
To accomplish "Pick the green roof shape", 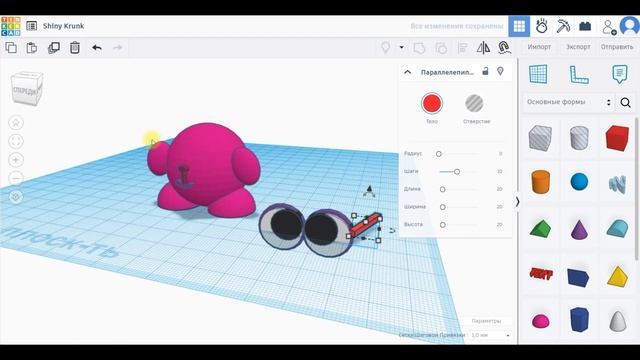I will pos(540,229).
